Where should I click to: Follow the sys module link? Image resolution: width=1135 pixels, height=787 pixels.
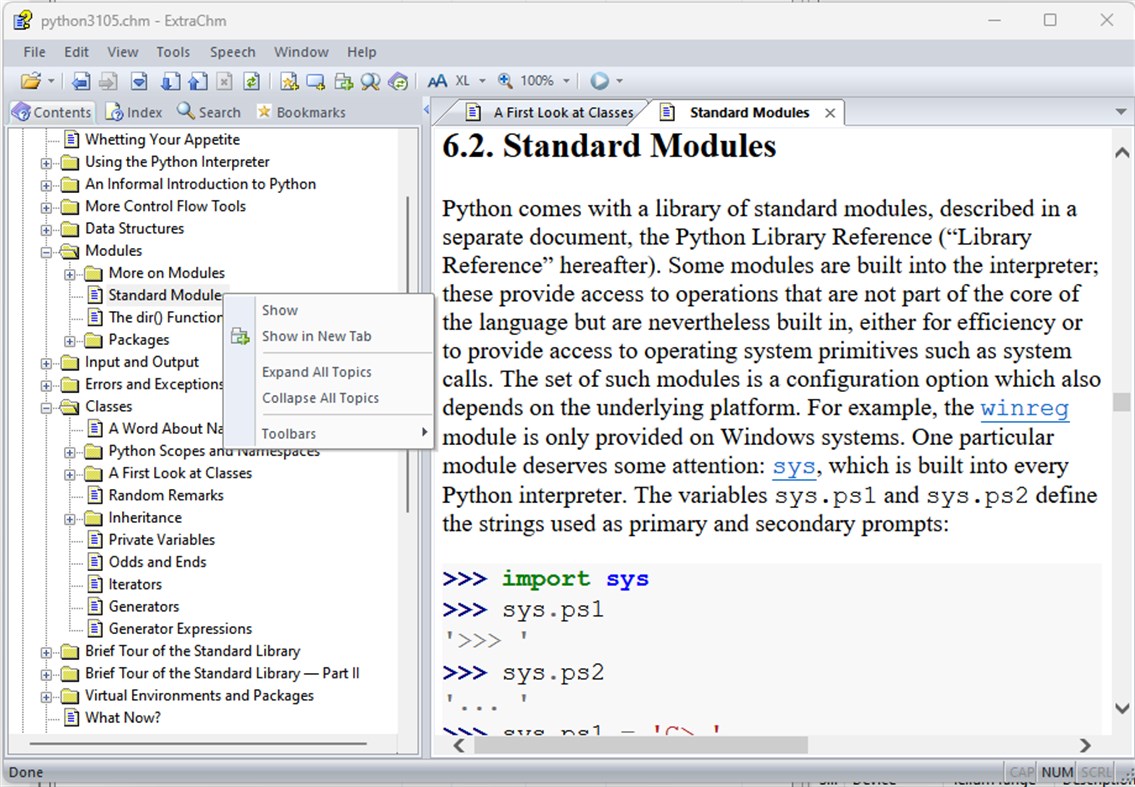click(x=794, y=466)
